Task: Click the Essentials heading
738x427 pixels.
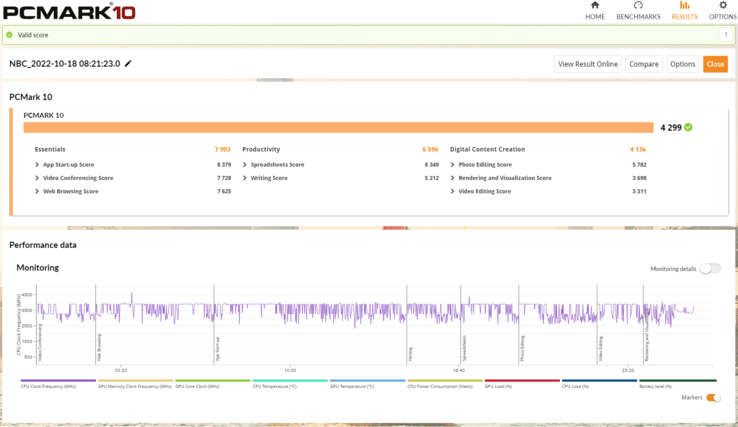Action: point(50,149)
